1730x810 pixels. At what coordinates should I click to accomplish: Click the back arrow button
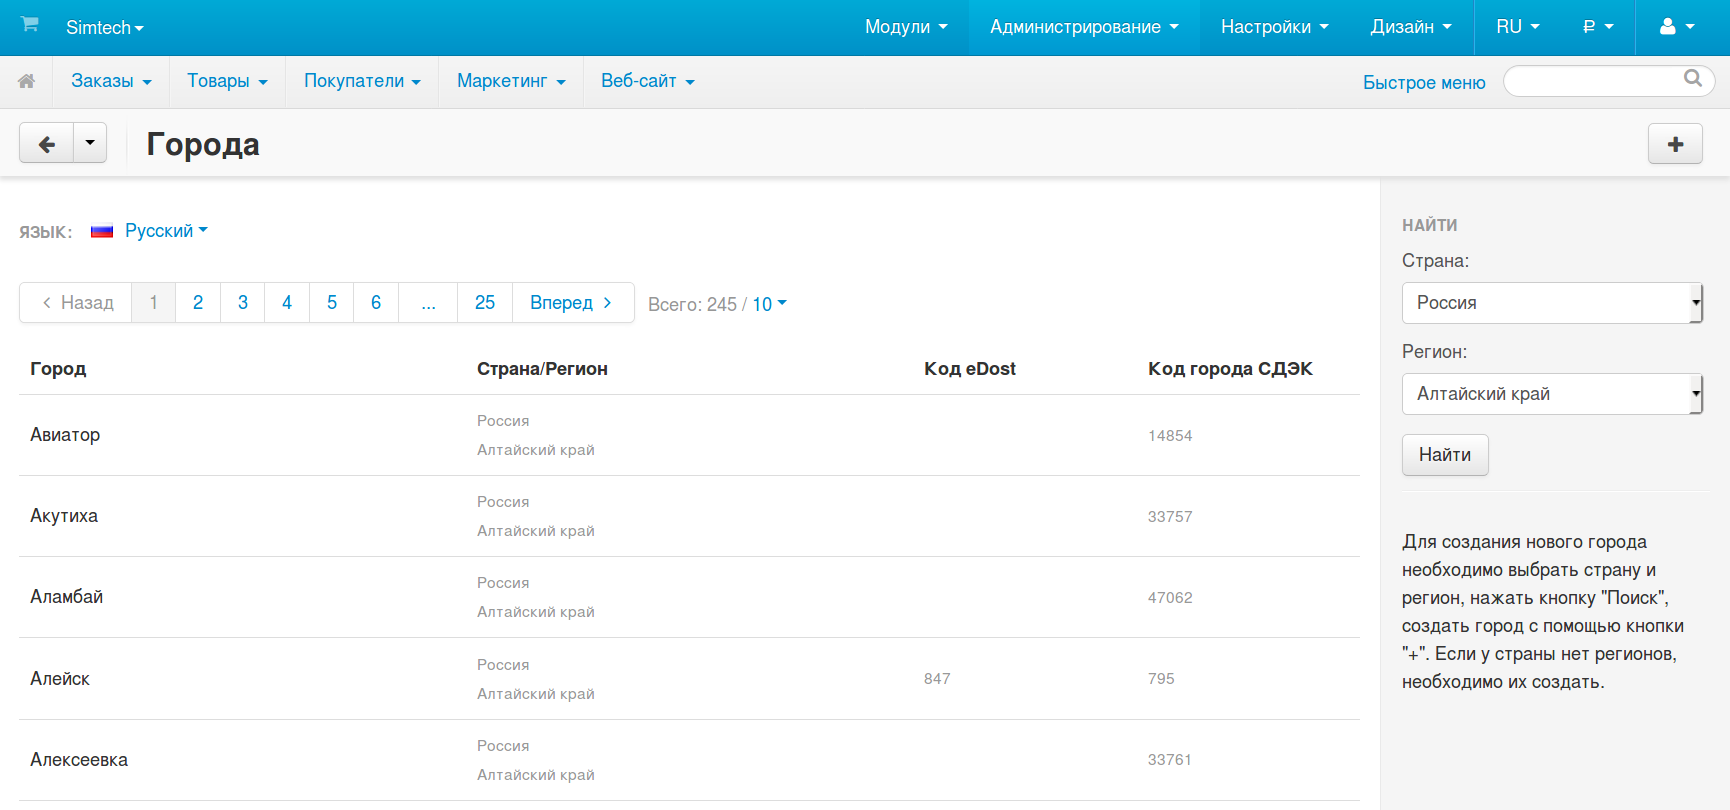coord(47,144)
